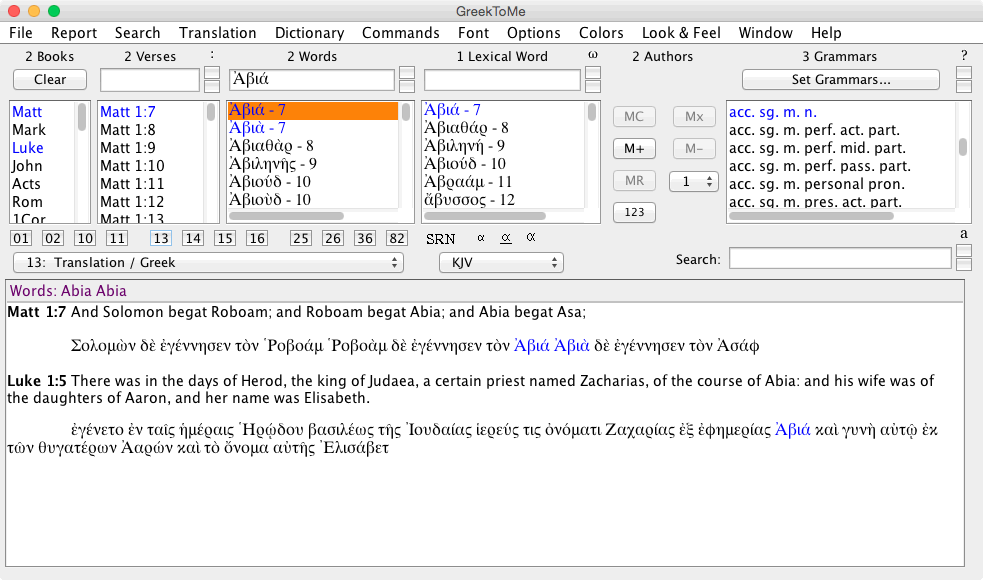Click the Clear button

pyautogui.click(x=49, y=79)
